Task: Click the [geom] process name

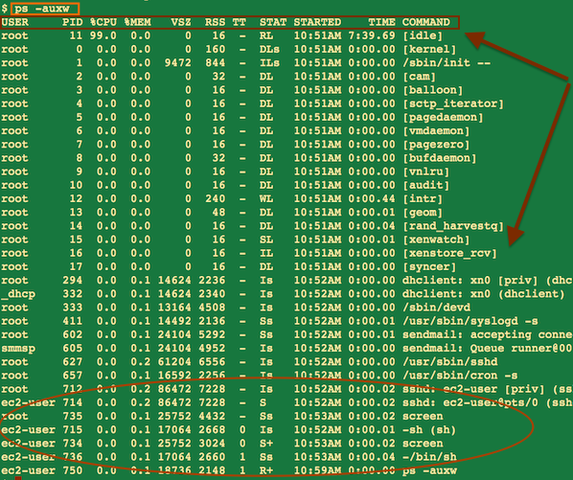Action: [422, 212]
